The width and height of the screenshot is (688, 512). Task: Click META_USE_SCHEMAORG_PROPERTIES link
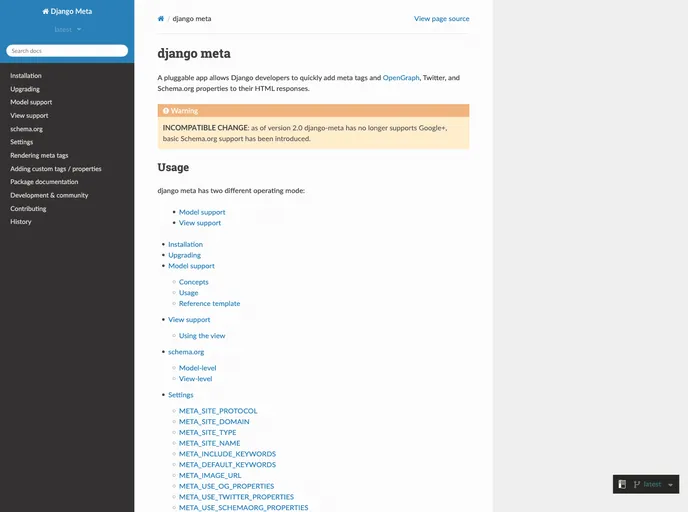point(243,508)
